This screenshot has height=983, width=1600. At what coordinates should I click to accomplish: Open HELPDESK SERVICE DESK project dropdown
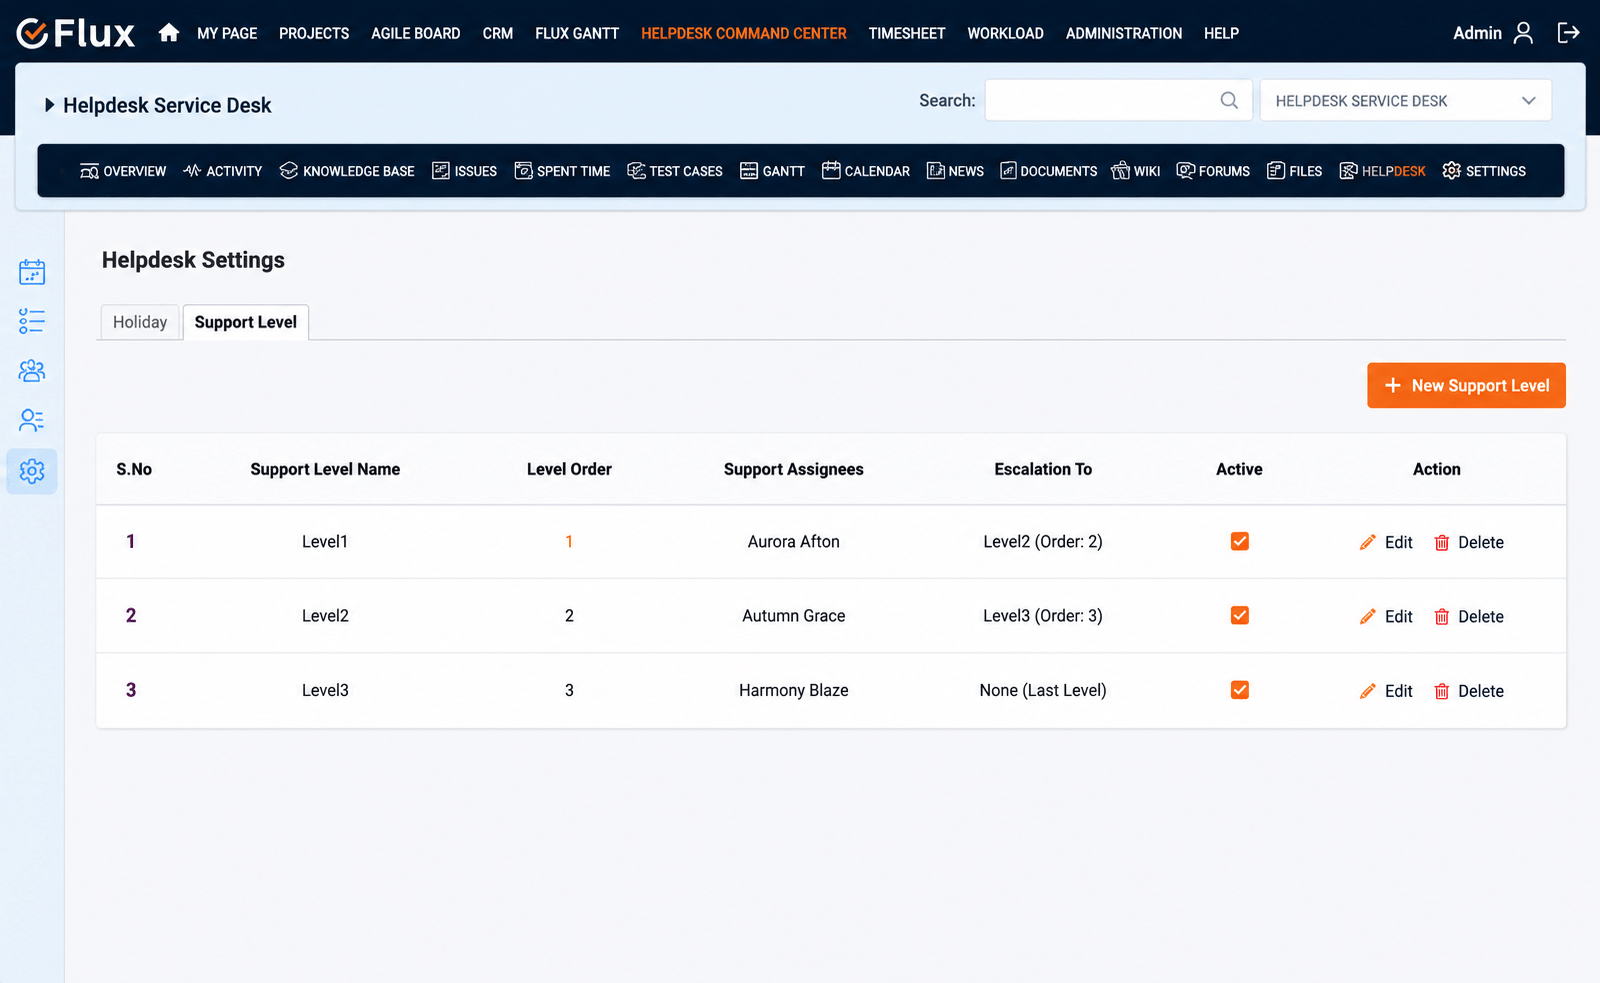(x=1406, y=100)
